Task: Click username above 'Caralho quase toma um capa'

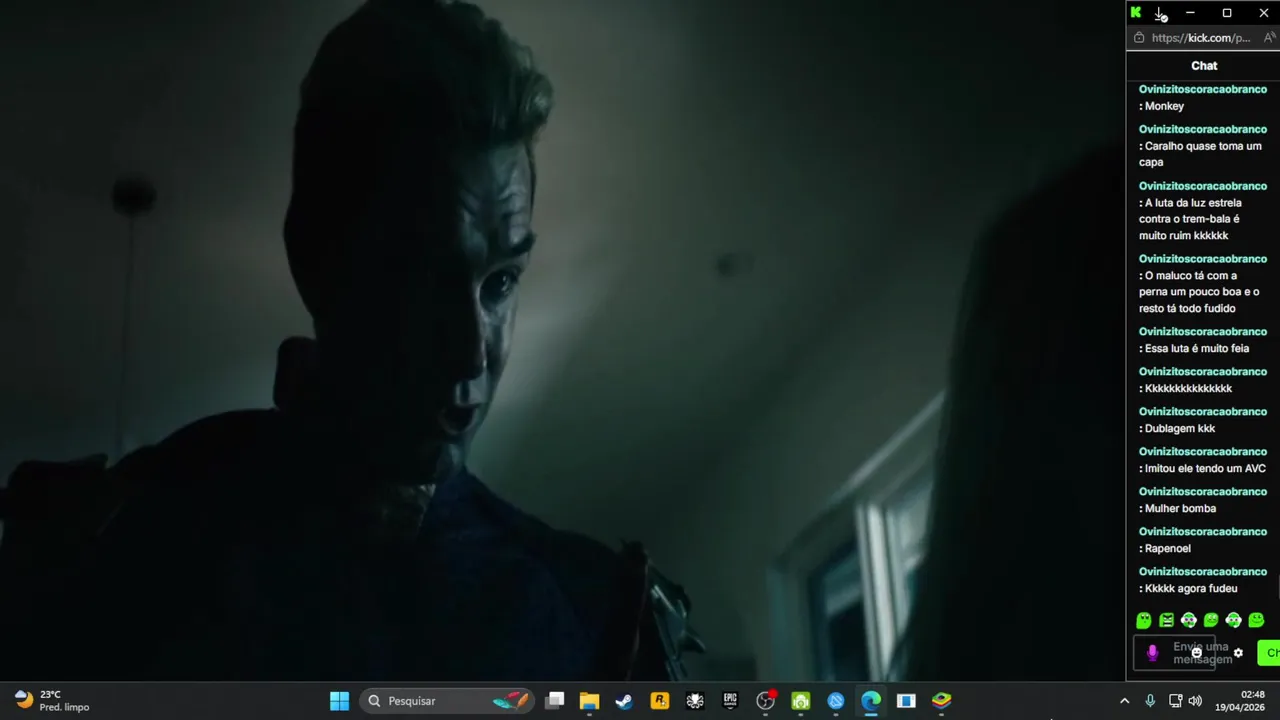Action: [1203, 129]
